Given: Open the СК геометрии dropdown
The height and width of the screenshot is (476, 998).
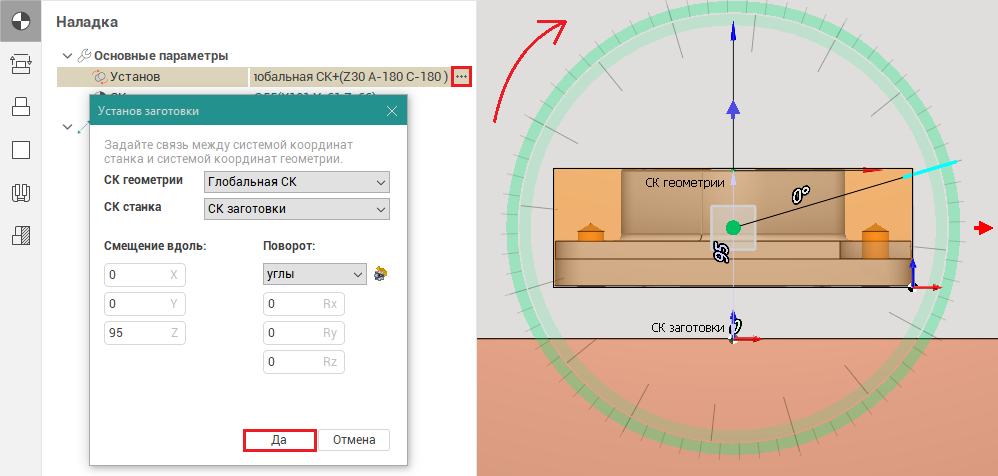Looking at the screenshot, I should coord(296,182).
